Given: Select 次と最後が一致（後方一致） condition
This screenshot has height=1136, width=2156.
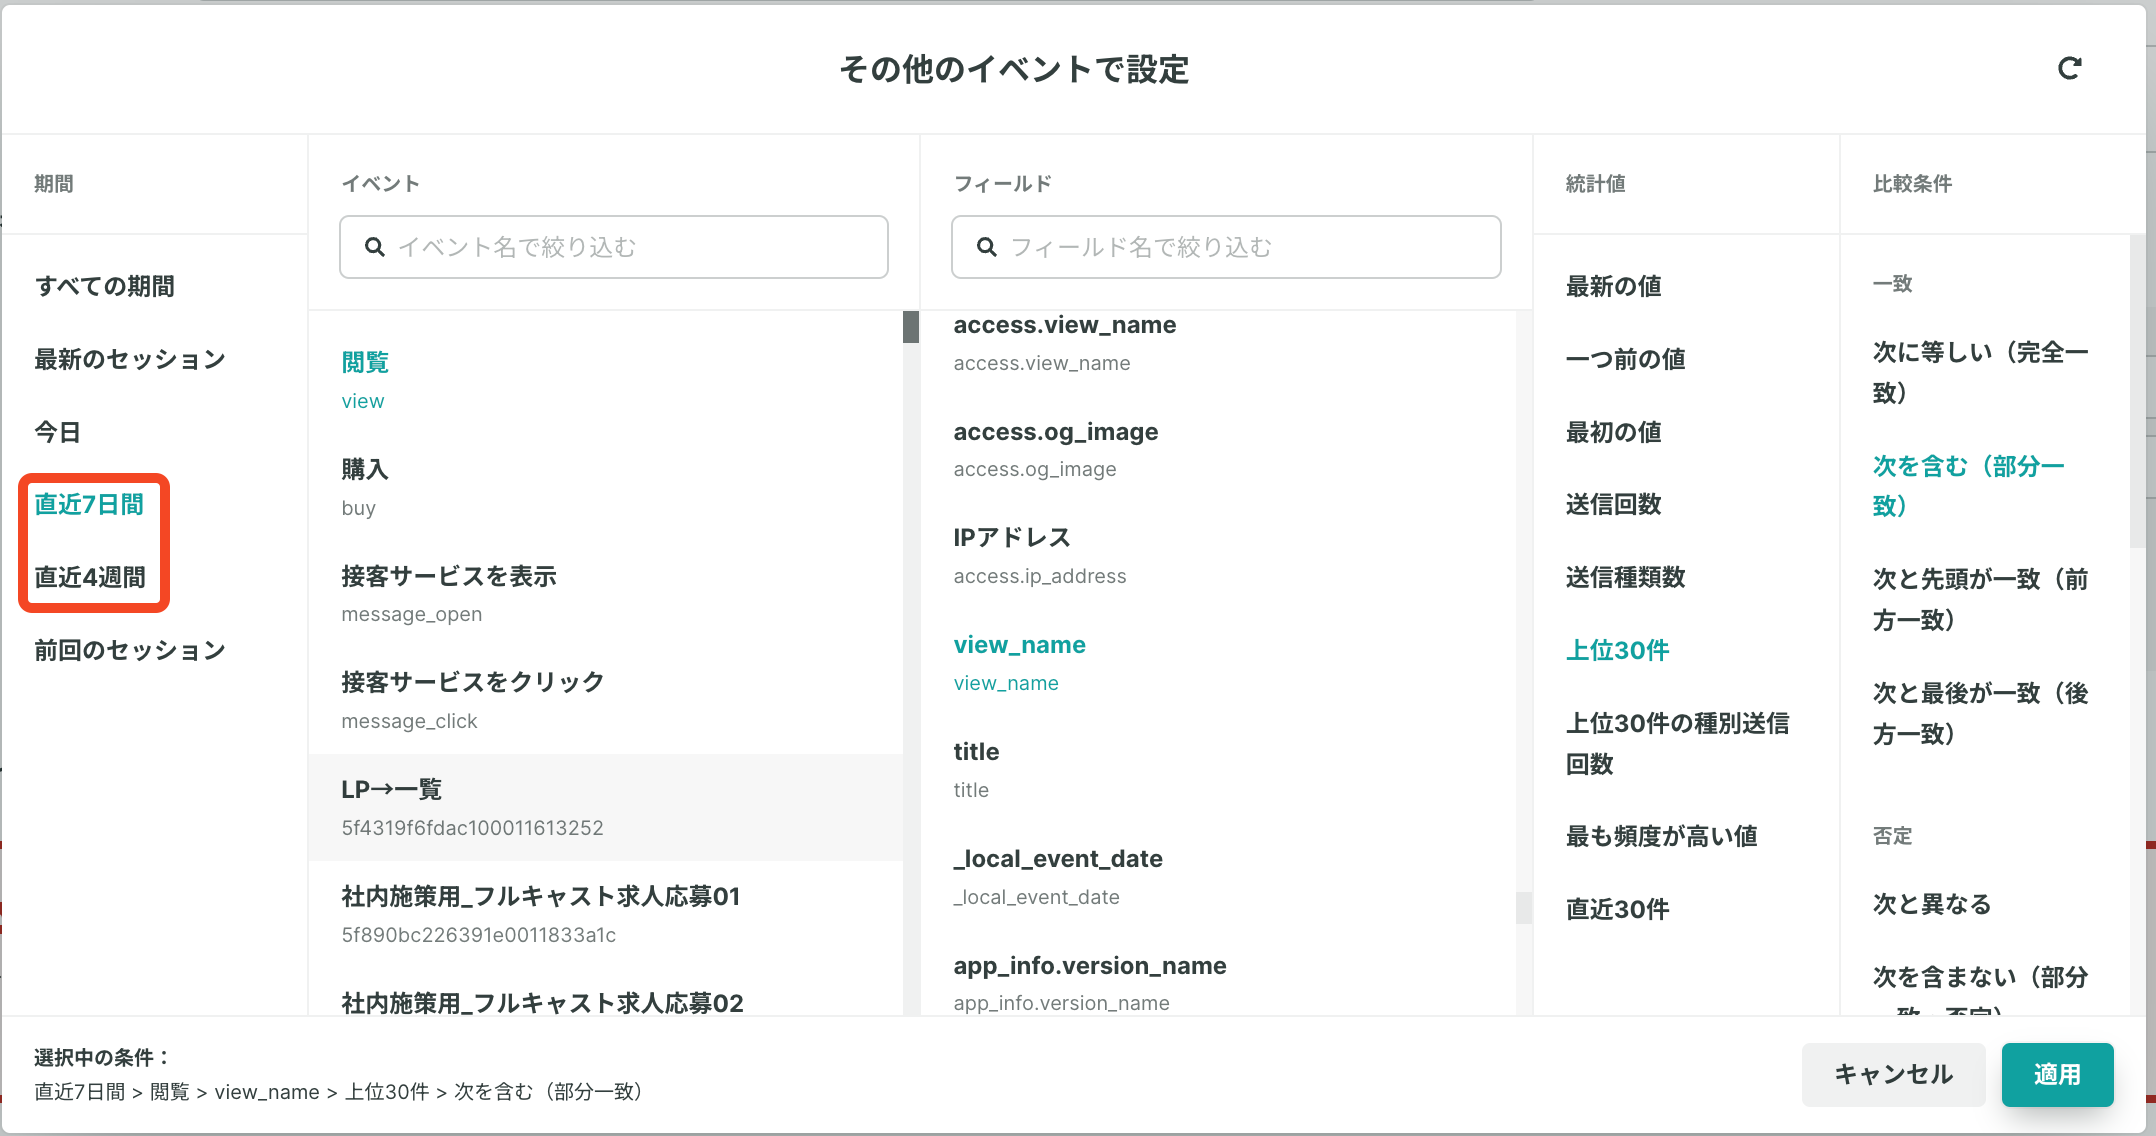Looking at the screenshot, I should (1980, 713).
